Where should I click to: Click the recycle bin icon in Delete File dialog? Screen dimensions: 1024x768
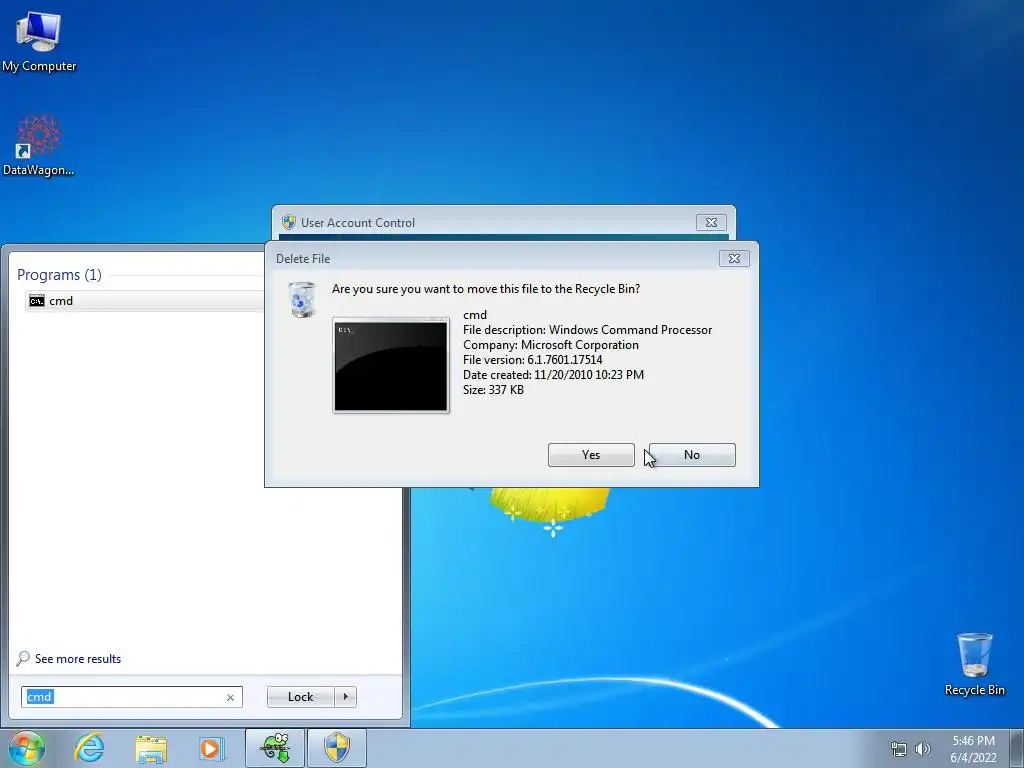(302, 300)
